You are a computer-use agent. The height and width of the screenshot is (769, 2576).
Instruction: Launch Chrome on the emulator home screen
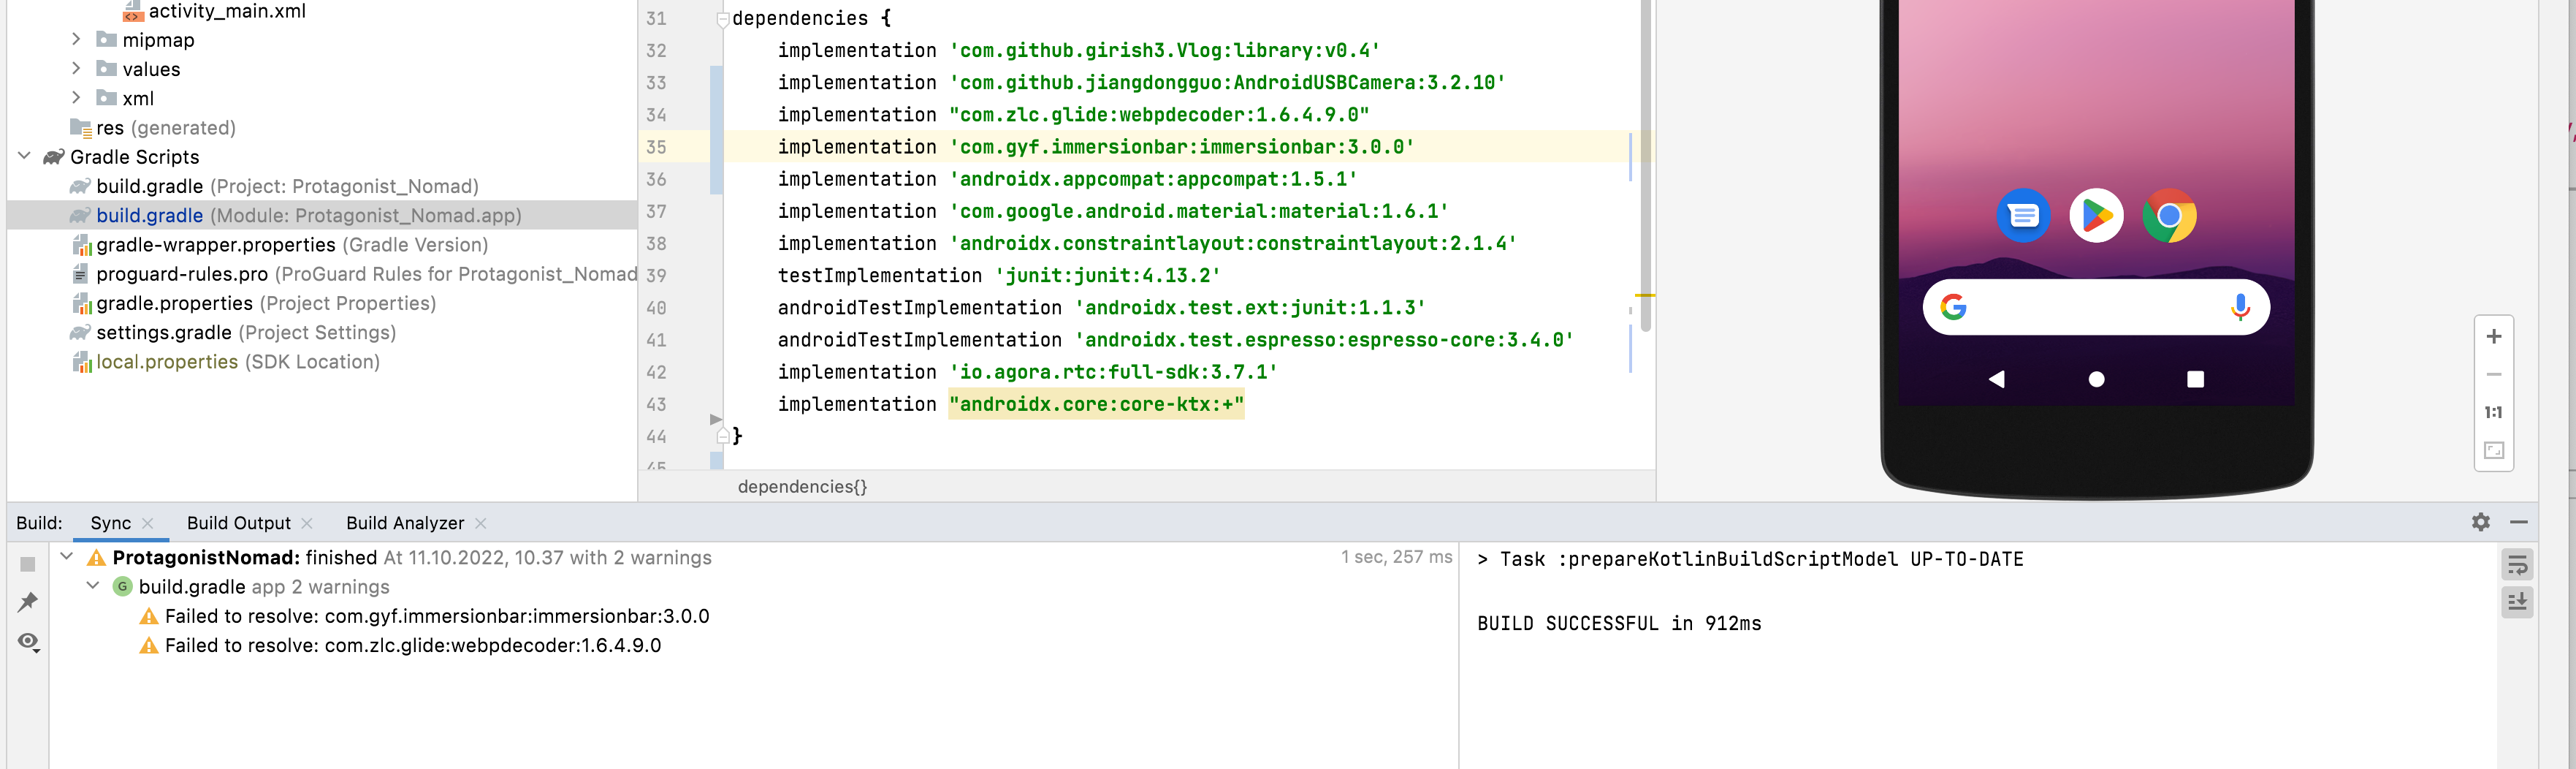pos(2168,215)
